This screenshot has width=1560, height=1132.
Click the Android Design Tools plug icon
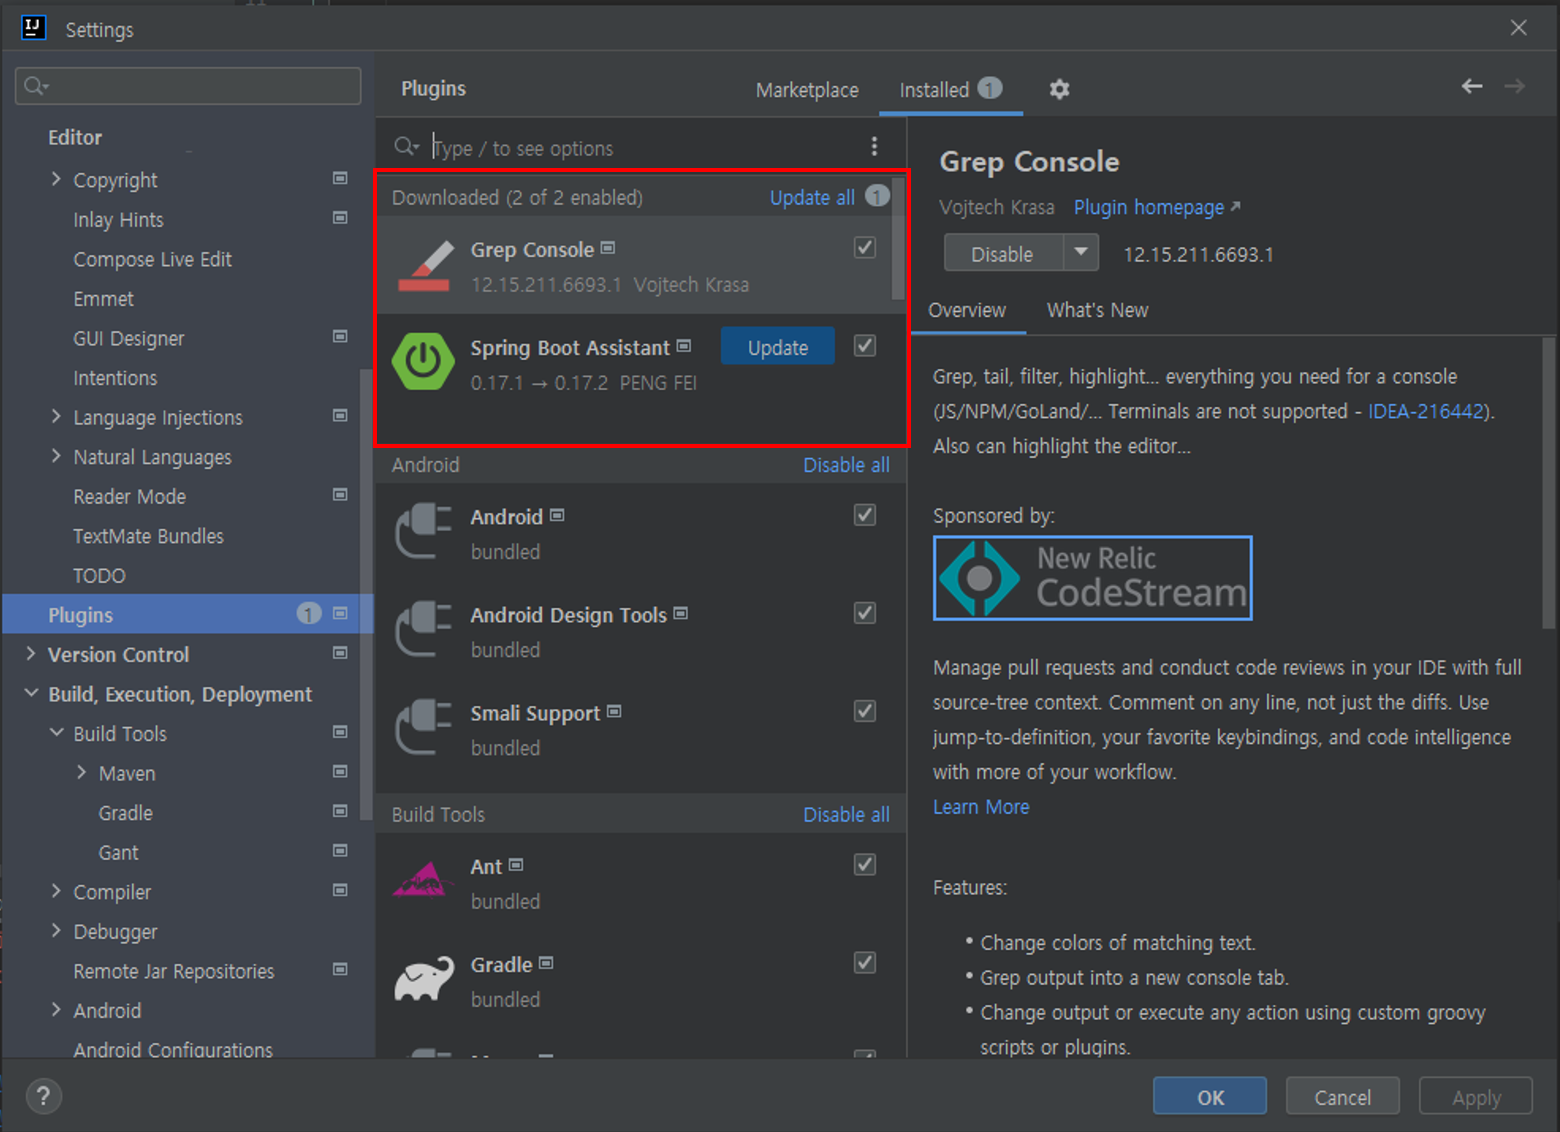pyautogui.click(x=423, y=628)
